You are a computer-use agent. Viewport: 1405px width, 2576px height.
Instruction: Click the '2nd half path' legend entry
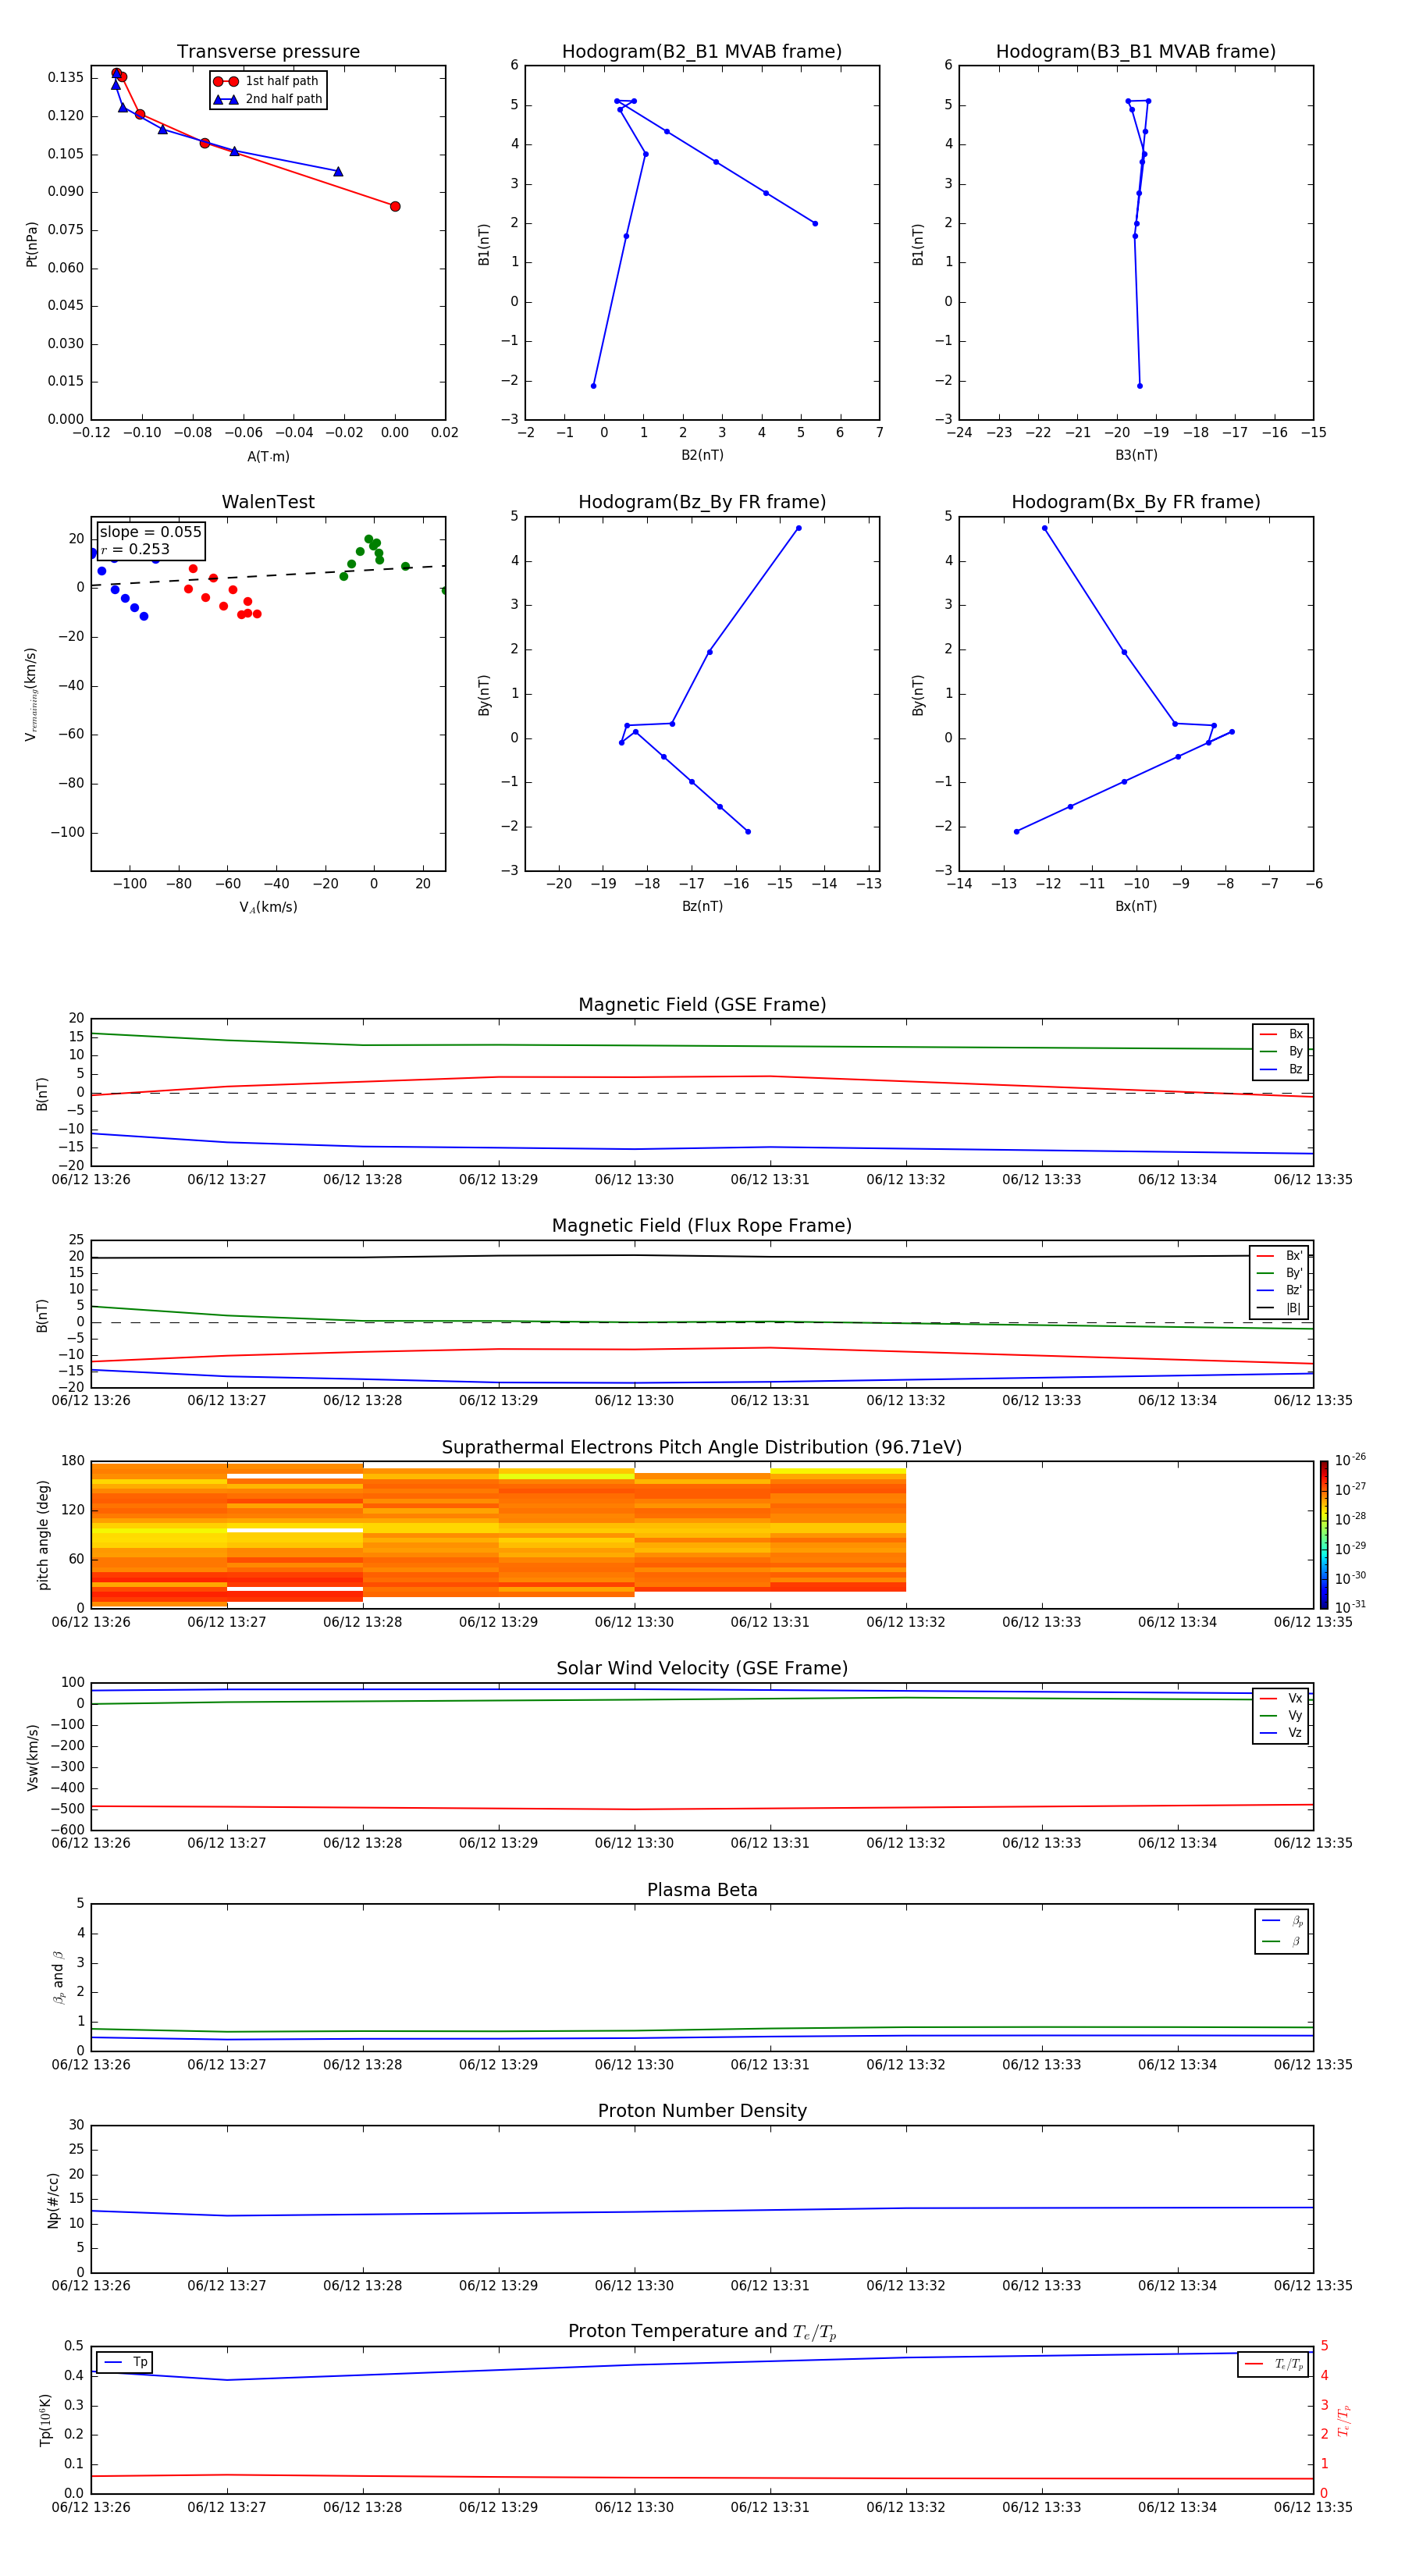pyautogui.click(x=267, y=99)
